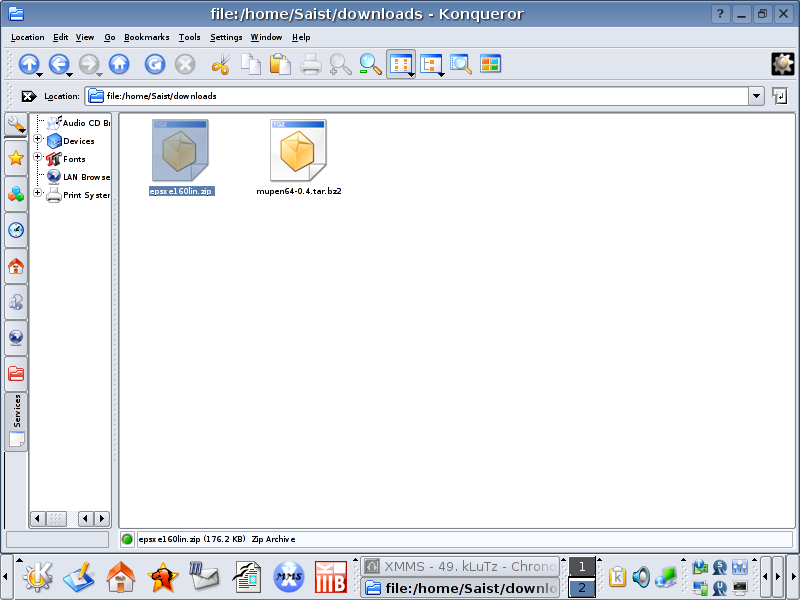Expand the Fonts tree node
The height and width of the screenshot is (600, 800).
click(38, 158)
